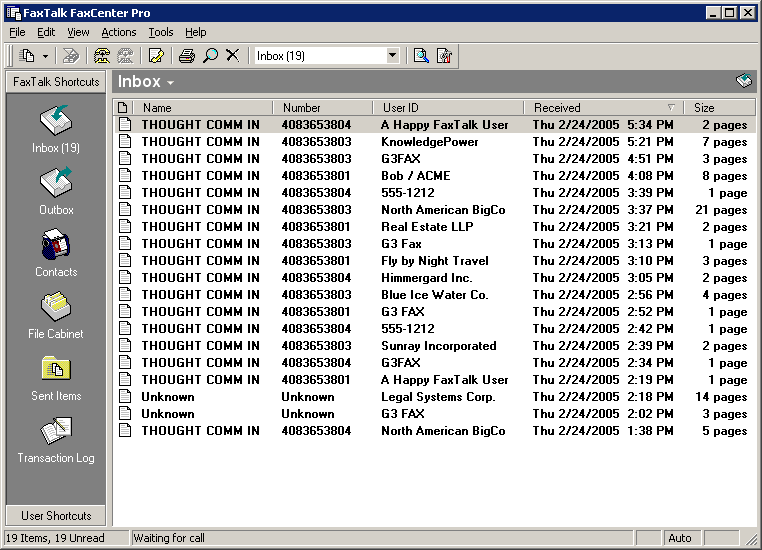
Task: Open the New Fax button's dropdown arrow
Action: click(x=45, y=56)
